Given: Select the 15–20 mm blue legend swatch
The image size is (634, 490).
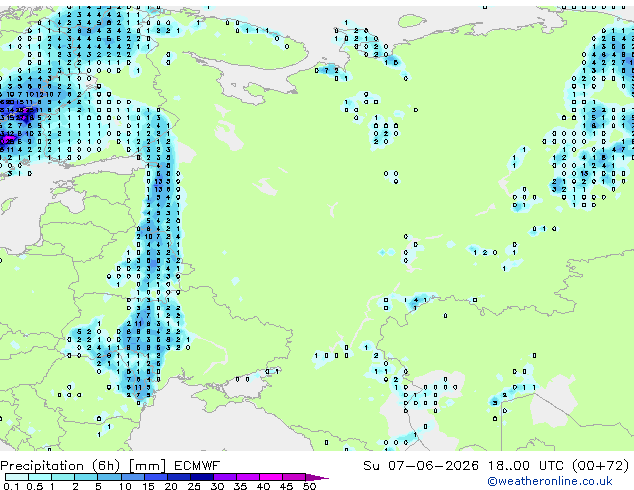Looking at the screenshot, I should [156, 477].
